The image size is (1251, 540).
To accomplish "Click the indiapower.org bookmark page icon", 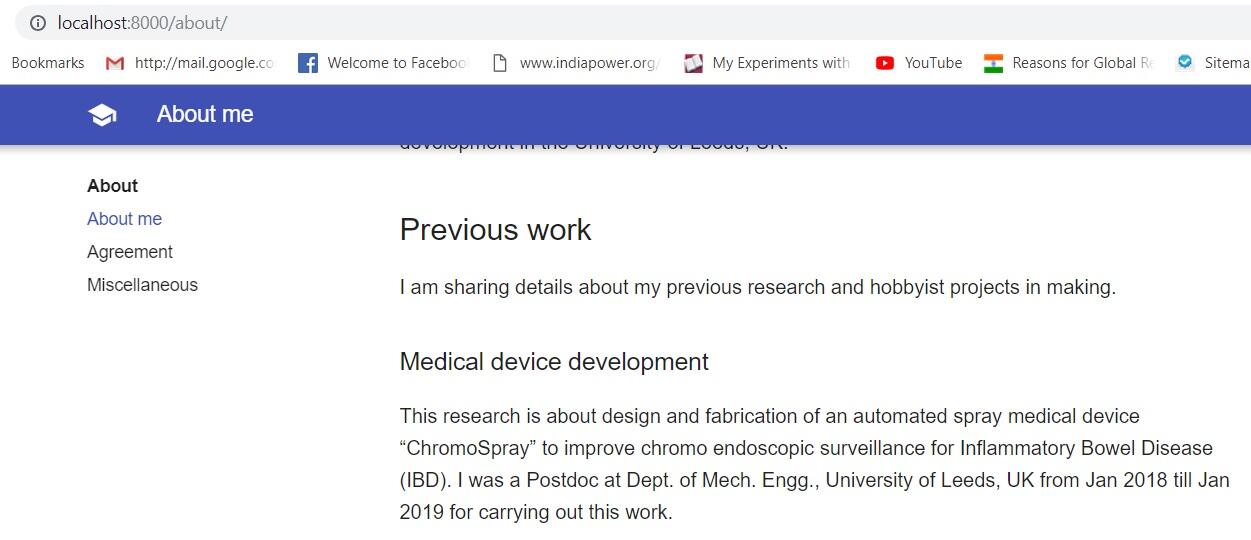I will (500, 63).
